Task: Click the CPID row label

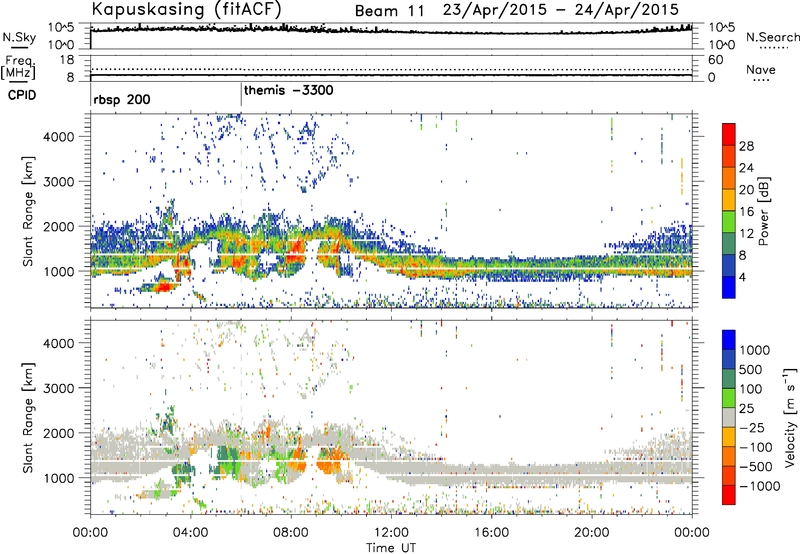Action: pos(22,95)
